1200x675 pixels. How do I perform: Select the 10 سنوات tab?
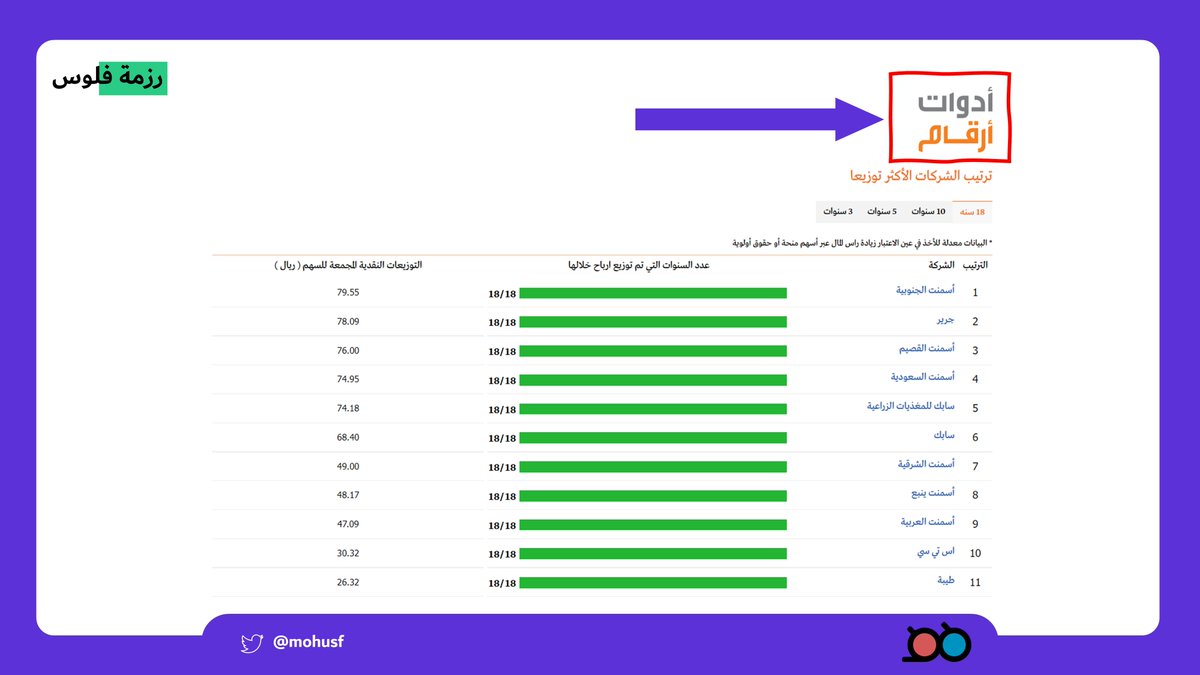point(927,212)
